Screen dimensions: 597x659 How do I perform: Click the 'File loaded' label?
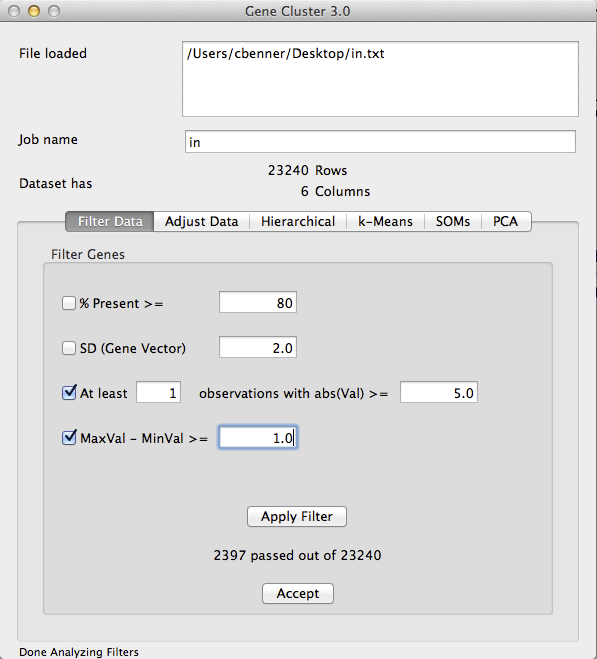coord(53,53)
